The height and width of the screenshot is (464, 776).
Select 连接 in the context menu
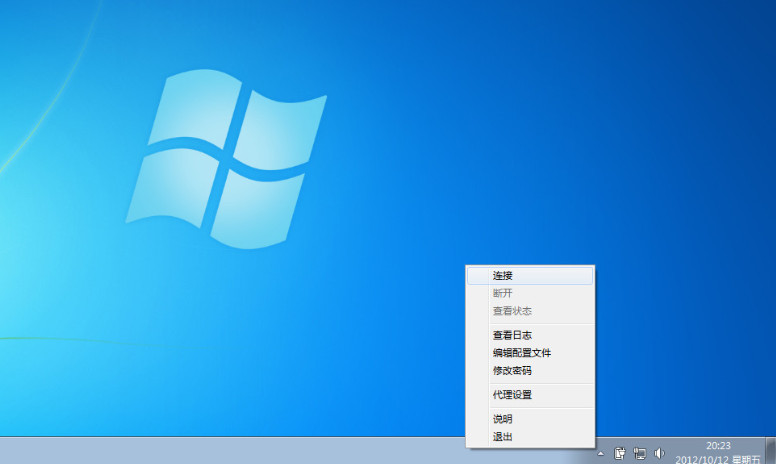coord(530,276)
